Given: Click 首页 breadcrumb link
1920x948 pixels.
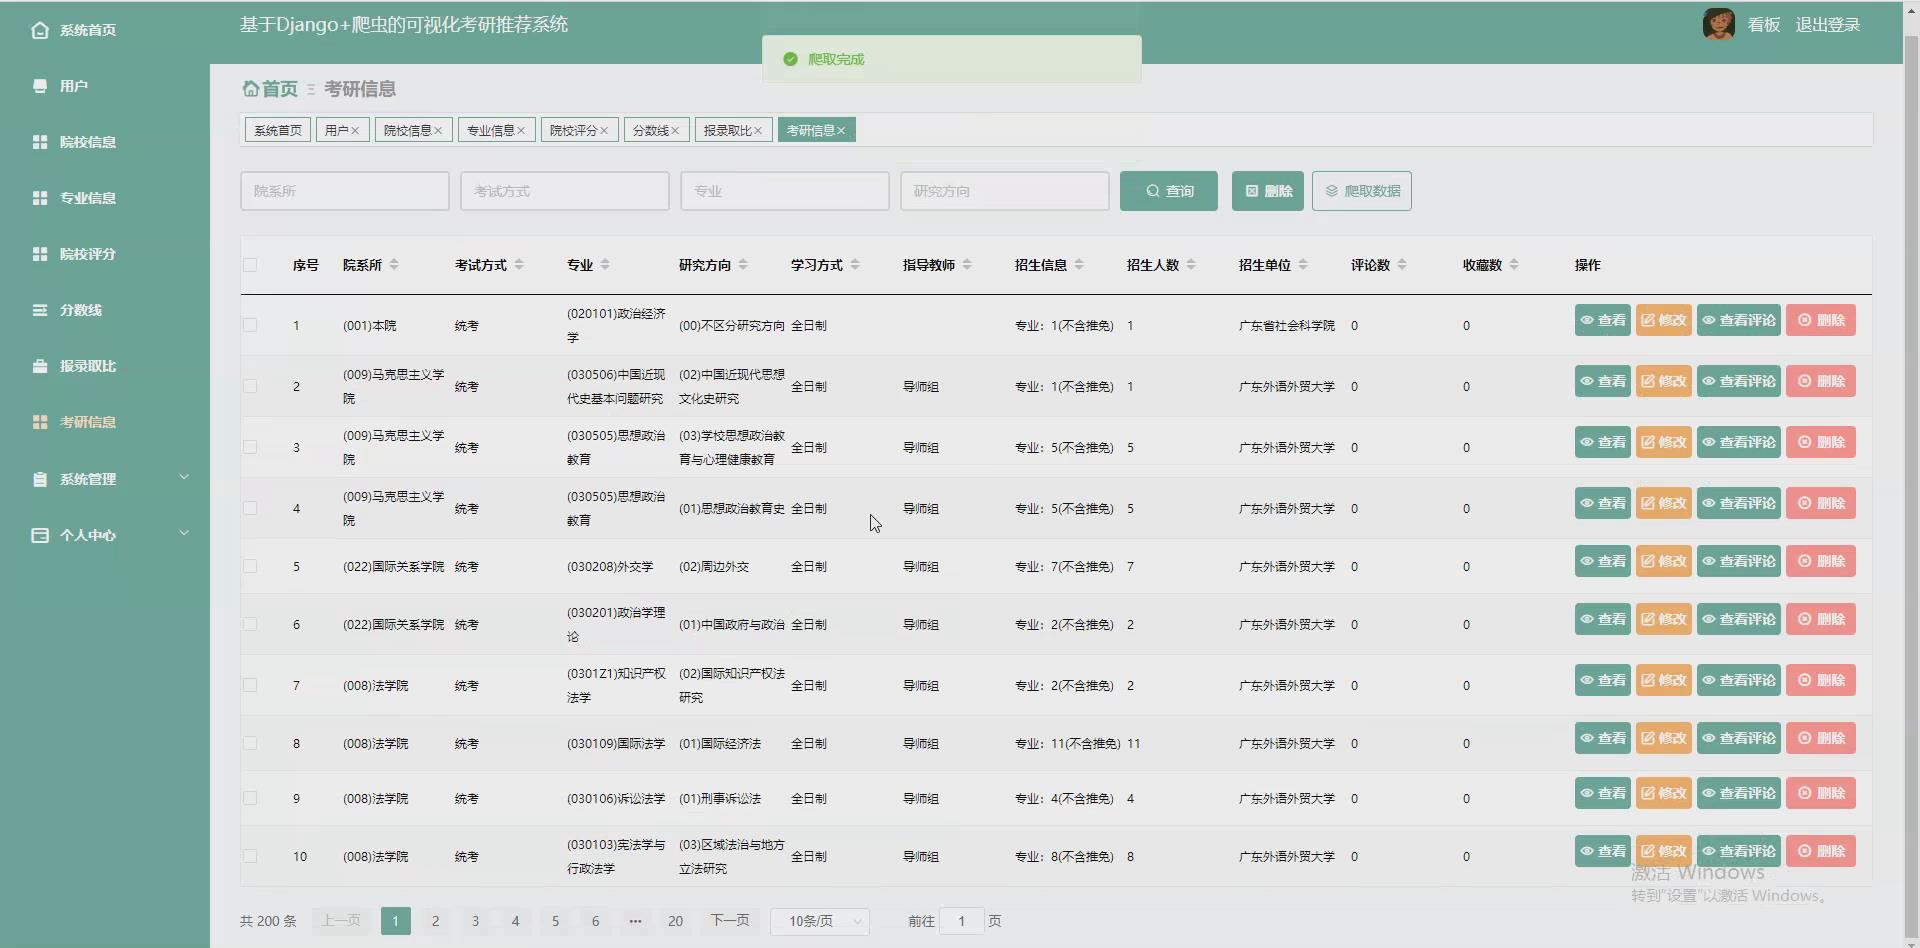Looking at the screenshot, I should tap(280, 89).
